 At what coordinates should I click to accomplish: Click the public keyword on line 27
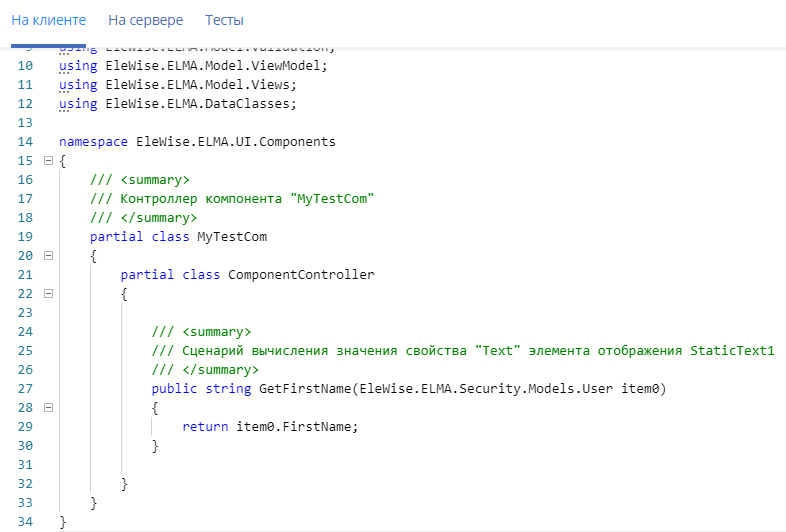point(174,389)
